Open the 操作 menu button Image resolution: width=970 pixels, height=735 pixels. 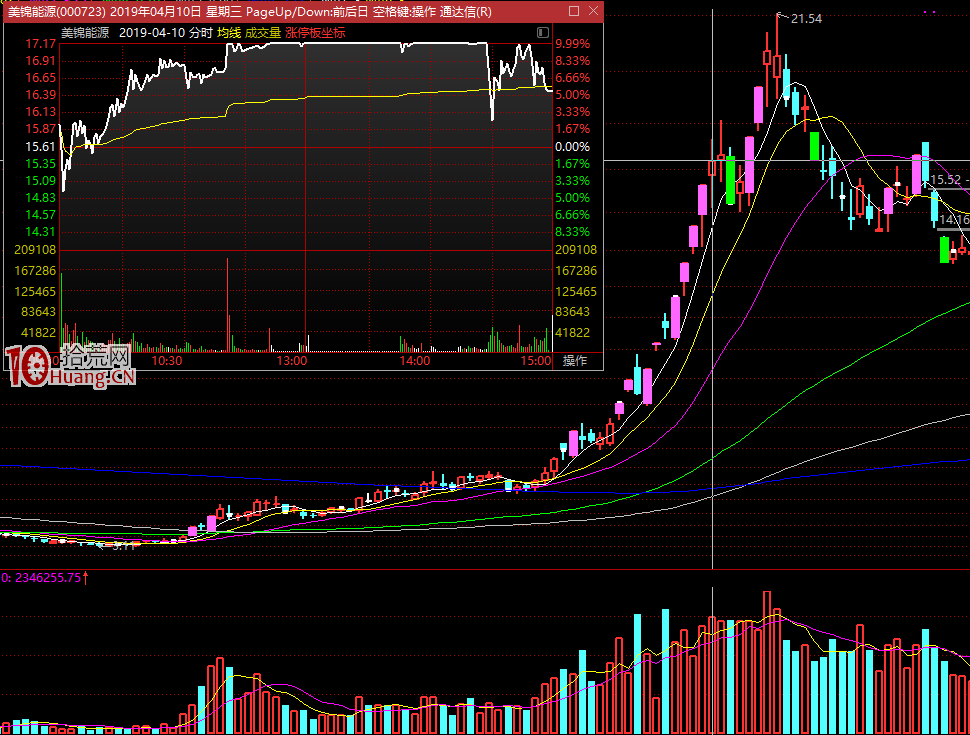coord(575,361)
